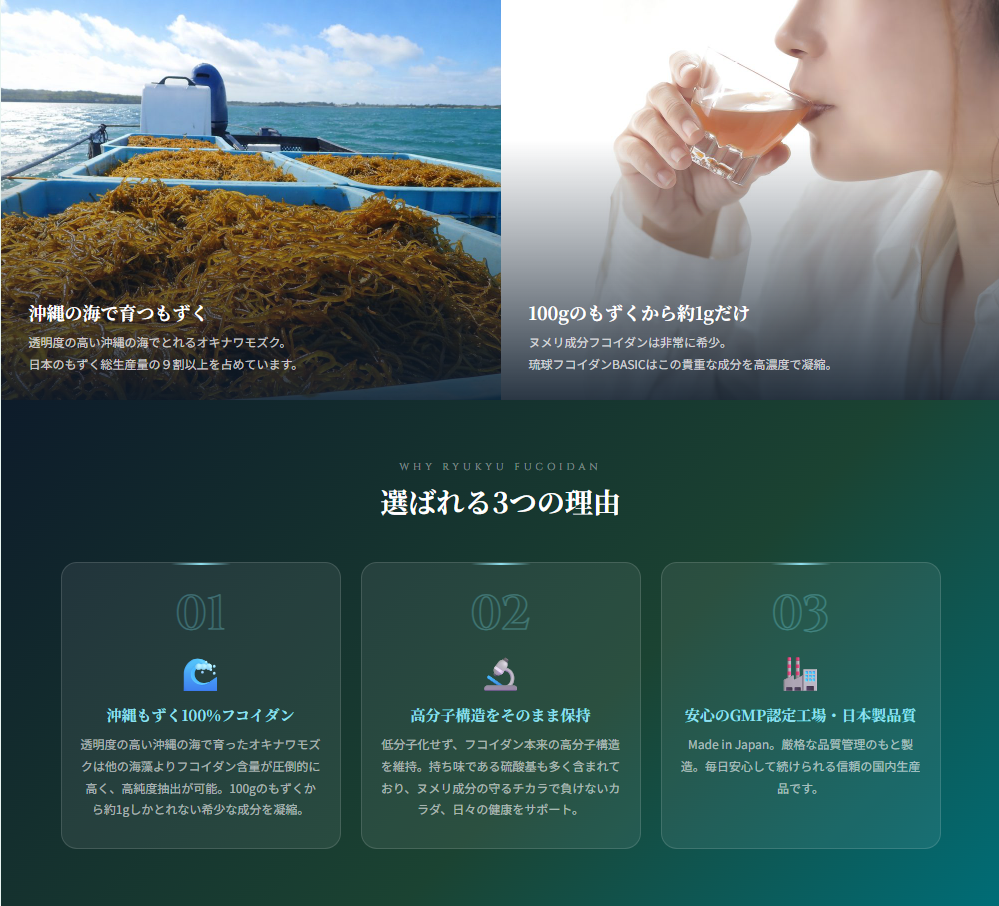The width and height of the screenshot is (999, 906).
Task: Click the 琉球フコイダンBASIC caption text
Action: [x=680, y=365]
